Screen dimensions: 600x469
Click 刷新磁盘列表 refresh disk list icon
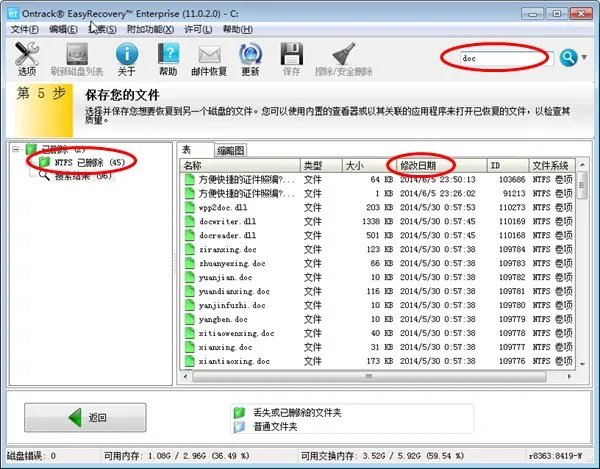77,59
